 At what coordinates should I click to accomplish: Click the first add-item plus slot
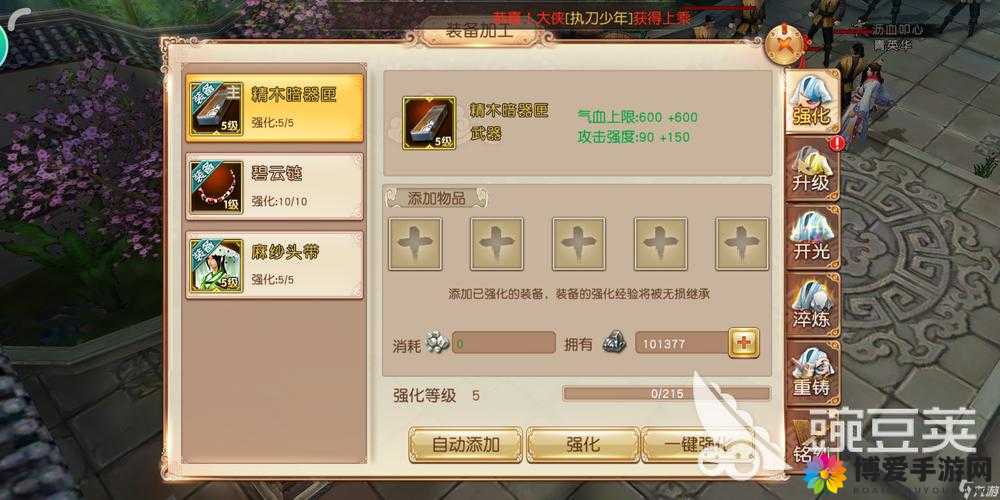click(415, 244)
